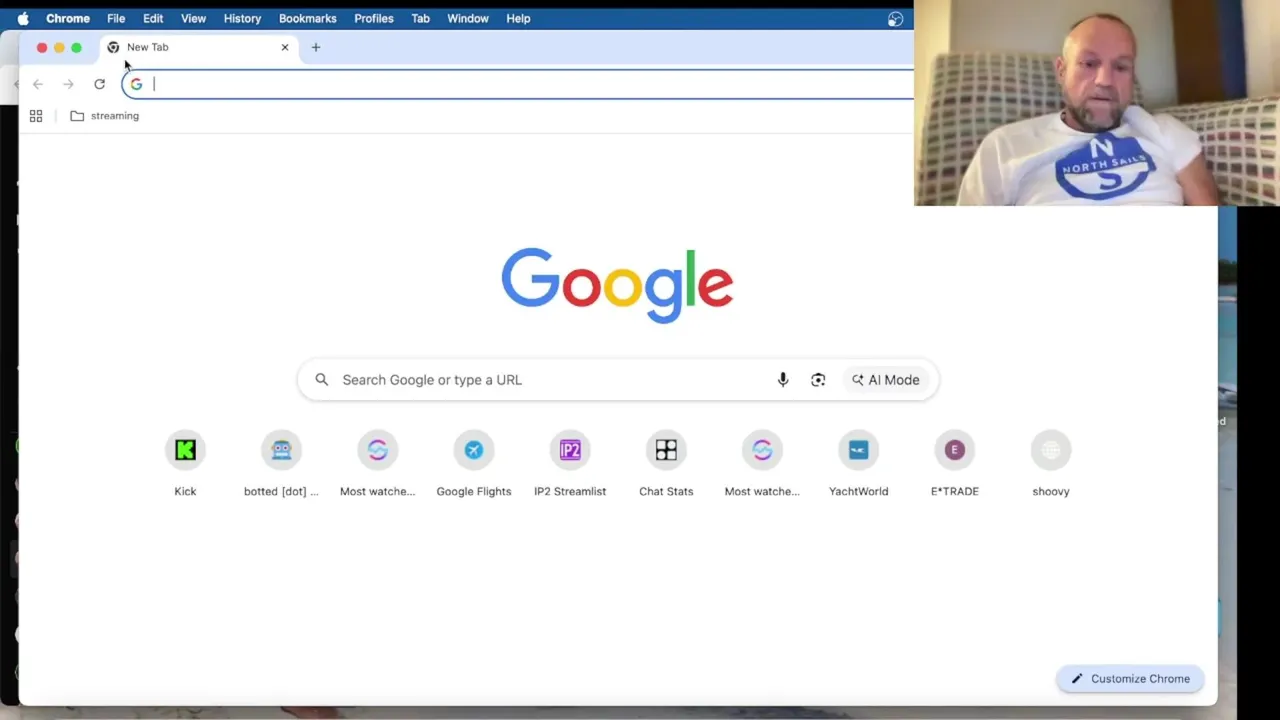Open the Bookmarks menu
The height and width of the screenshot is (720, 1280).
point(308,18)
